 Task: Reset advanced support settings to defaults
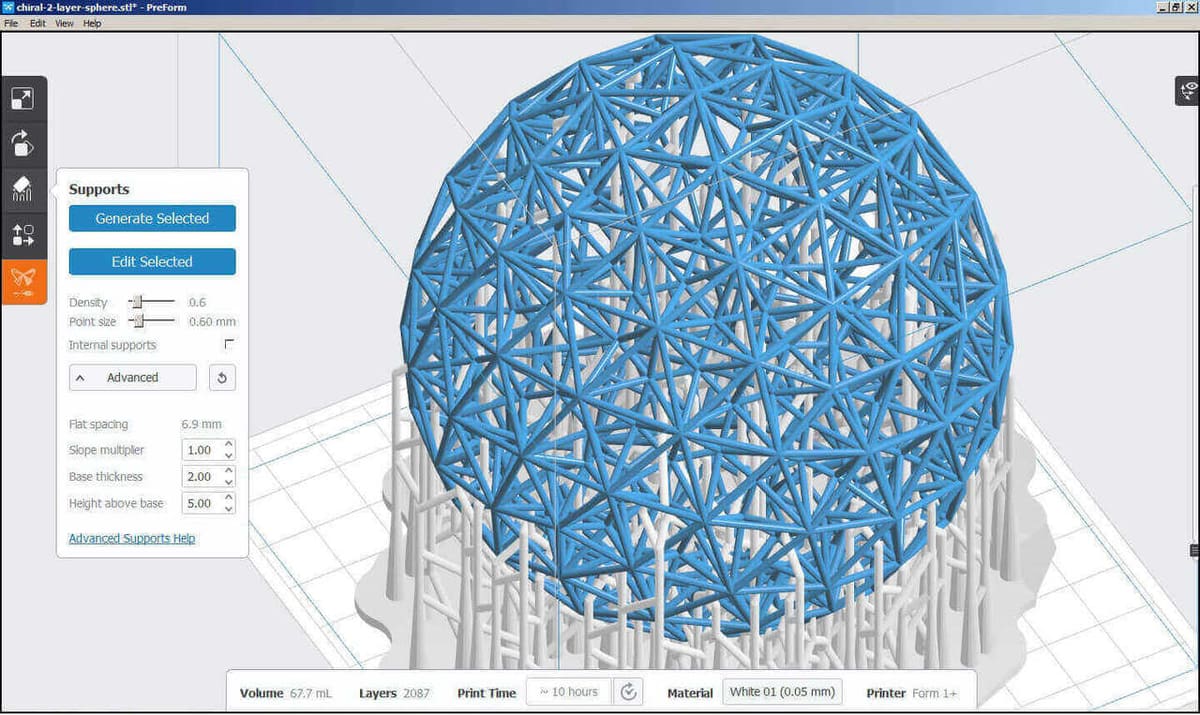tap(222, 378)
